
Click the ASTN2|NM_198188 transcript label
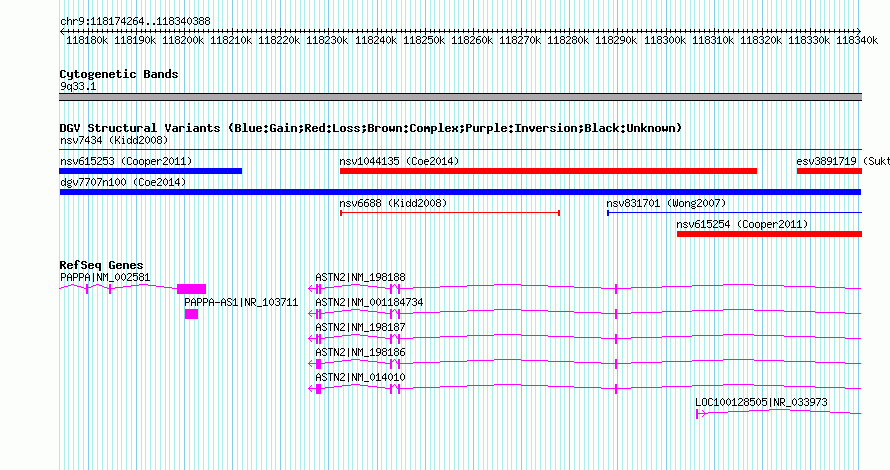(x=360, y=277)
